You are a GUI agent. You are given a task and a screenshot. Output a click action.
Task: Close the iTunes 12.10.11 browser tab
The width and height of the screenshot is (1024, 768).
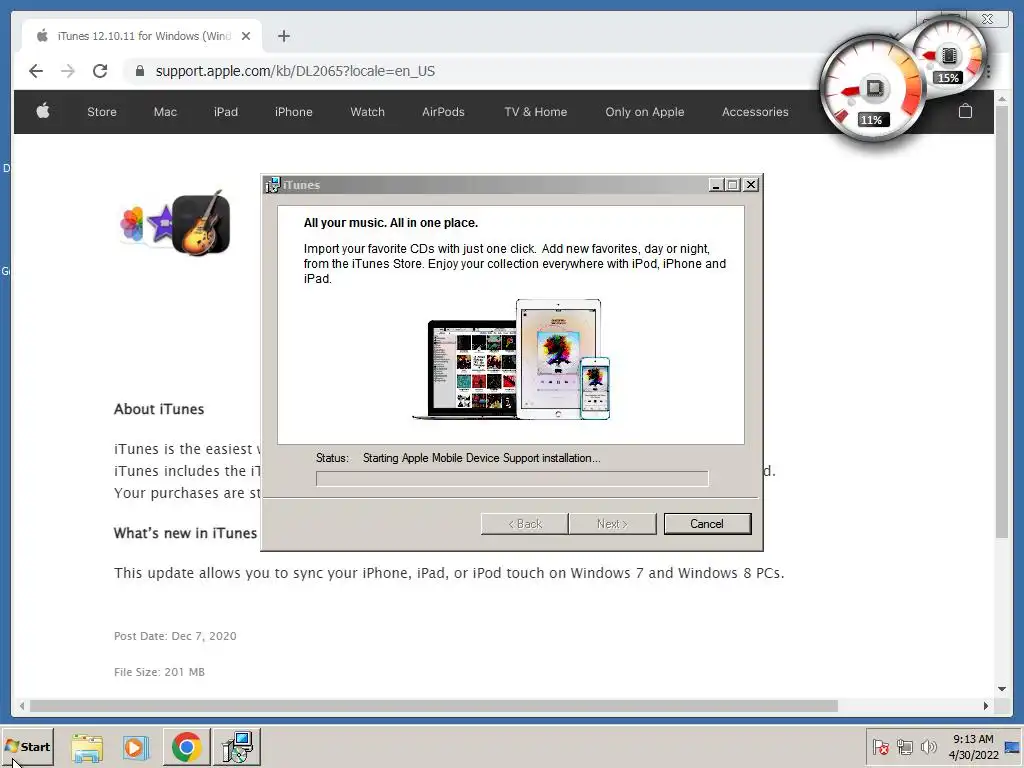[x=246, y=36]
